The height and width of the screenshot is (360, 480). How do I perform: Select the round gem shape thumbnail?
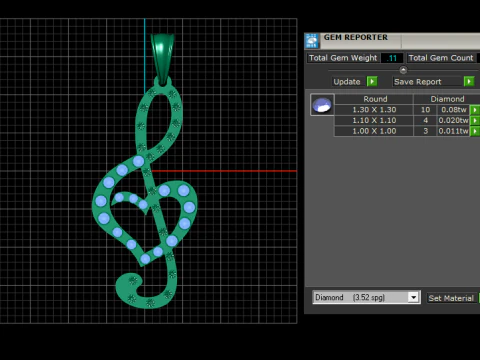point(322,105)
